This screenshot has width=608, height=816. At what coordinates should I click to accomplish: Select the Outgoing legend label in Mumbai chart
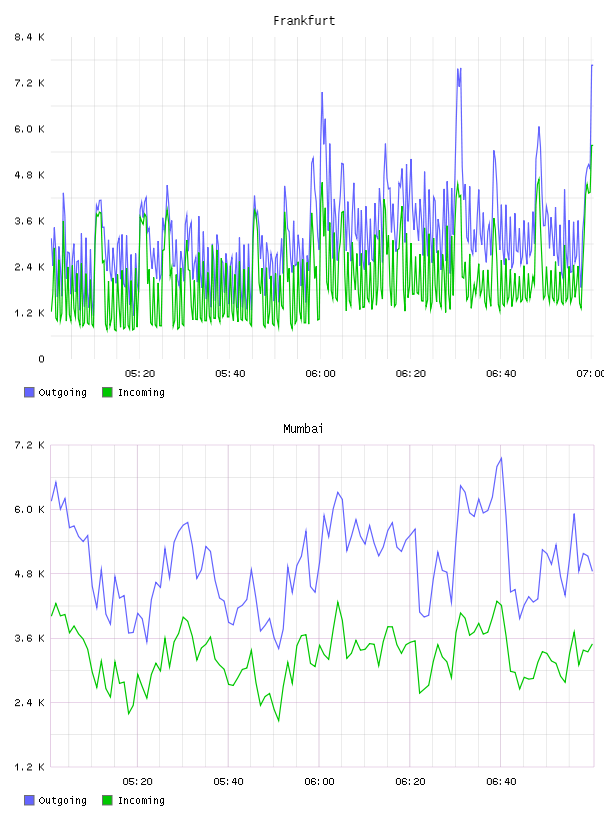62,801
